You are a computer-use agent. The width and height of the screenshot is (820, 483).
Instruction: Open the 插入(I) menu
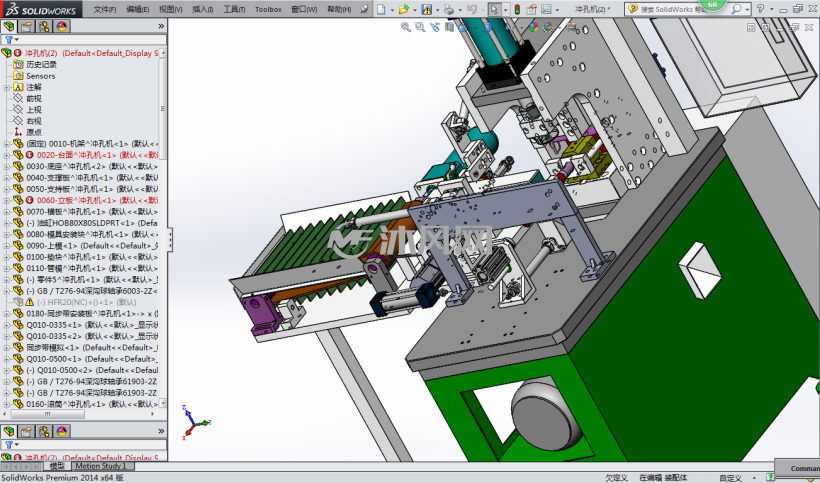(203, 9)
